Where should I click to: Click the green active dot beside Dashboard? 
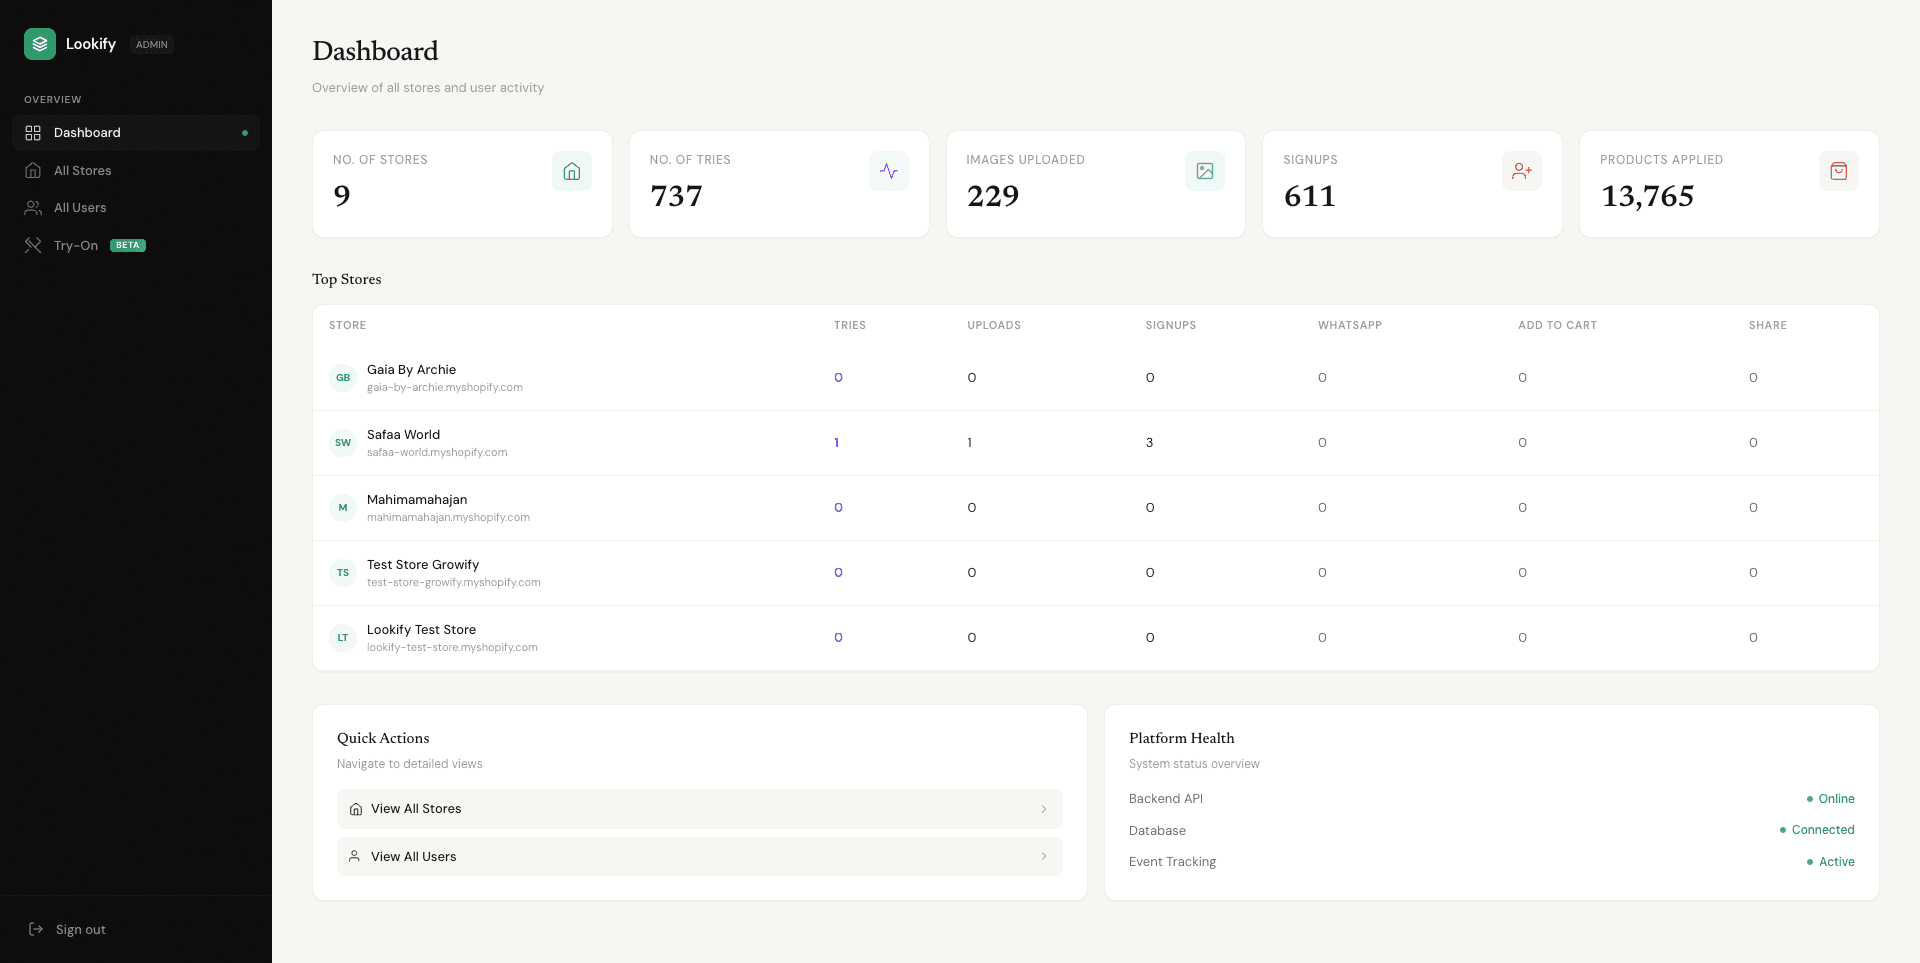click(245, 133)
